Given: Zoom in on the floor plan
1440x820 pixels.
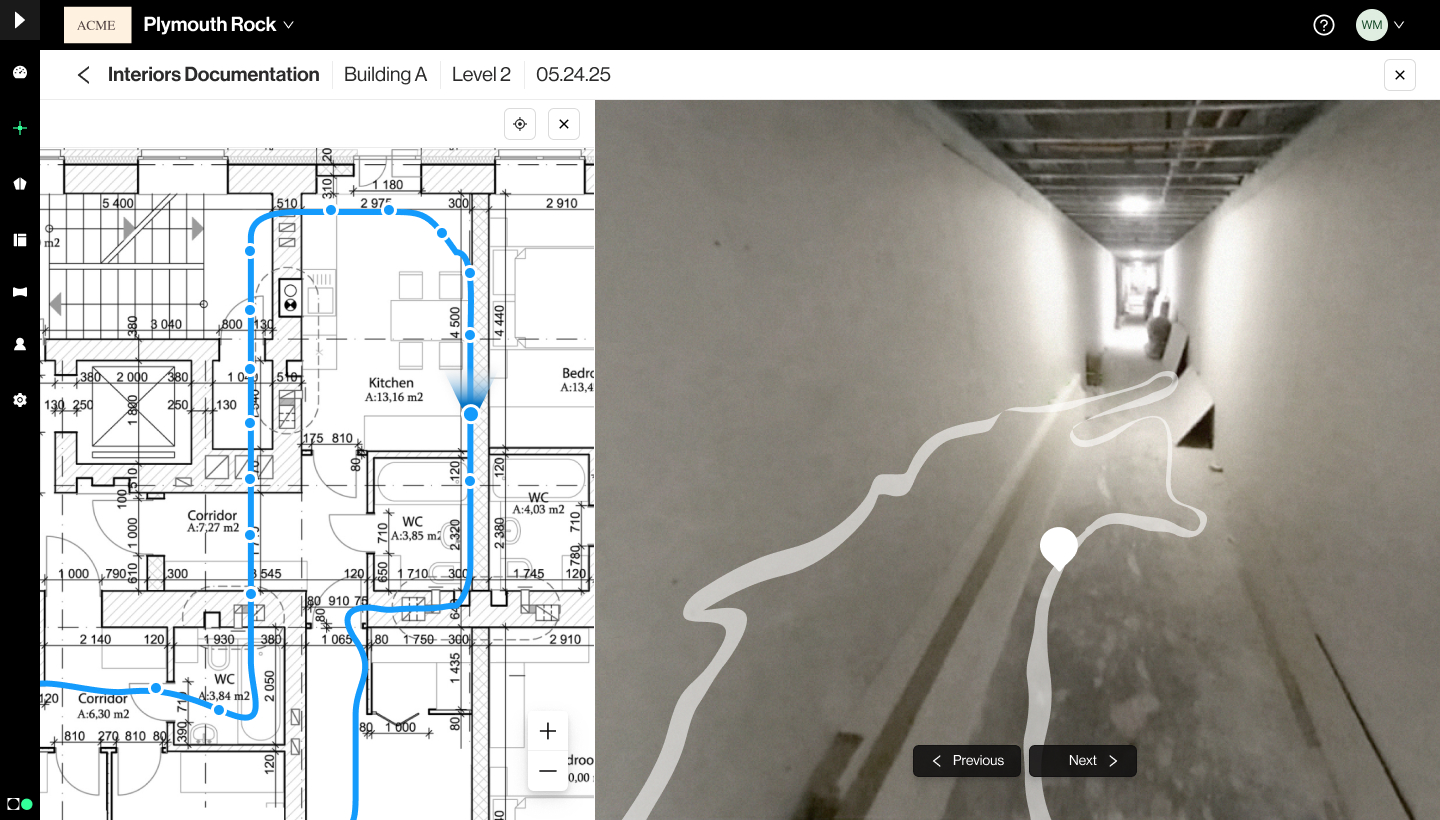Looking at the screenshot, I should [548, 731].
